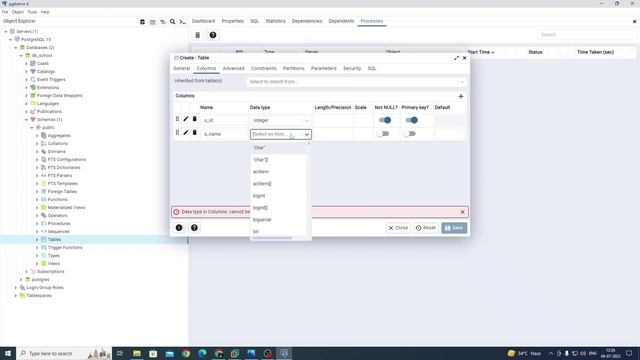Click Task View icon on taskbar
This screenshot has width=640, height=360.
click(x=120, y=353)
